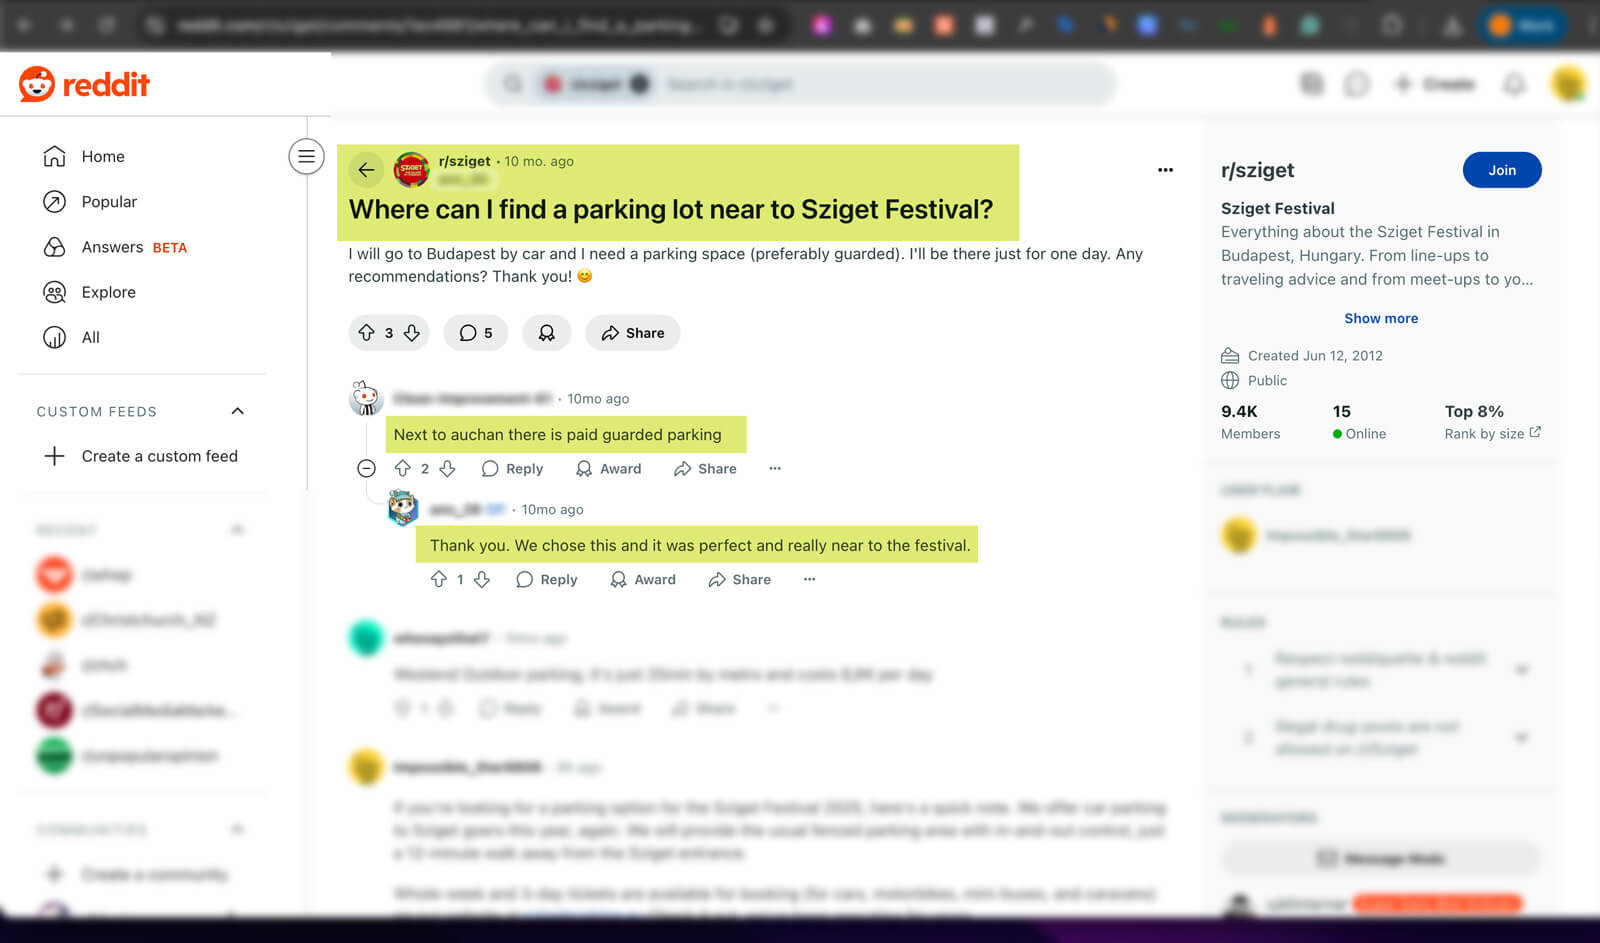
Task: Reply to the 'Thank you' comment
Action: 547,579
